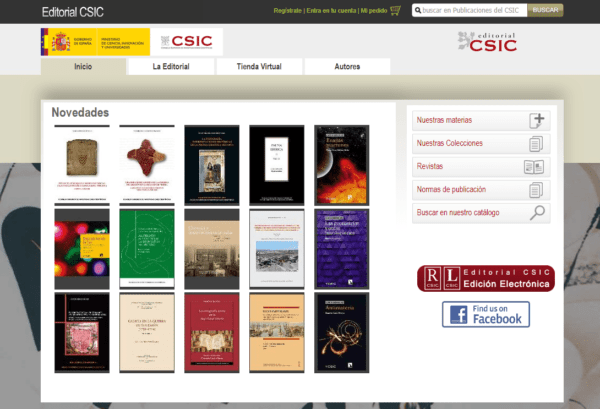
Task: Open the sepia building photo book cover
Action: [x=212, y=249]
